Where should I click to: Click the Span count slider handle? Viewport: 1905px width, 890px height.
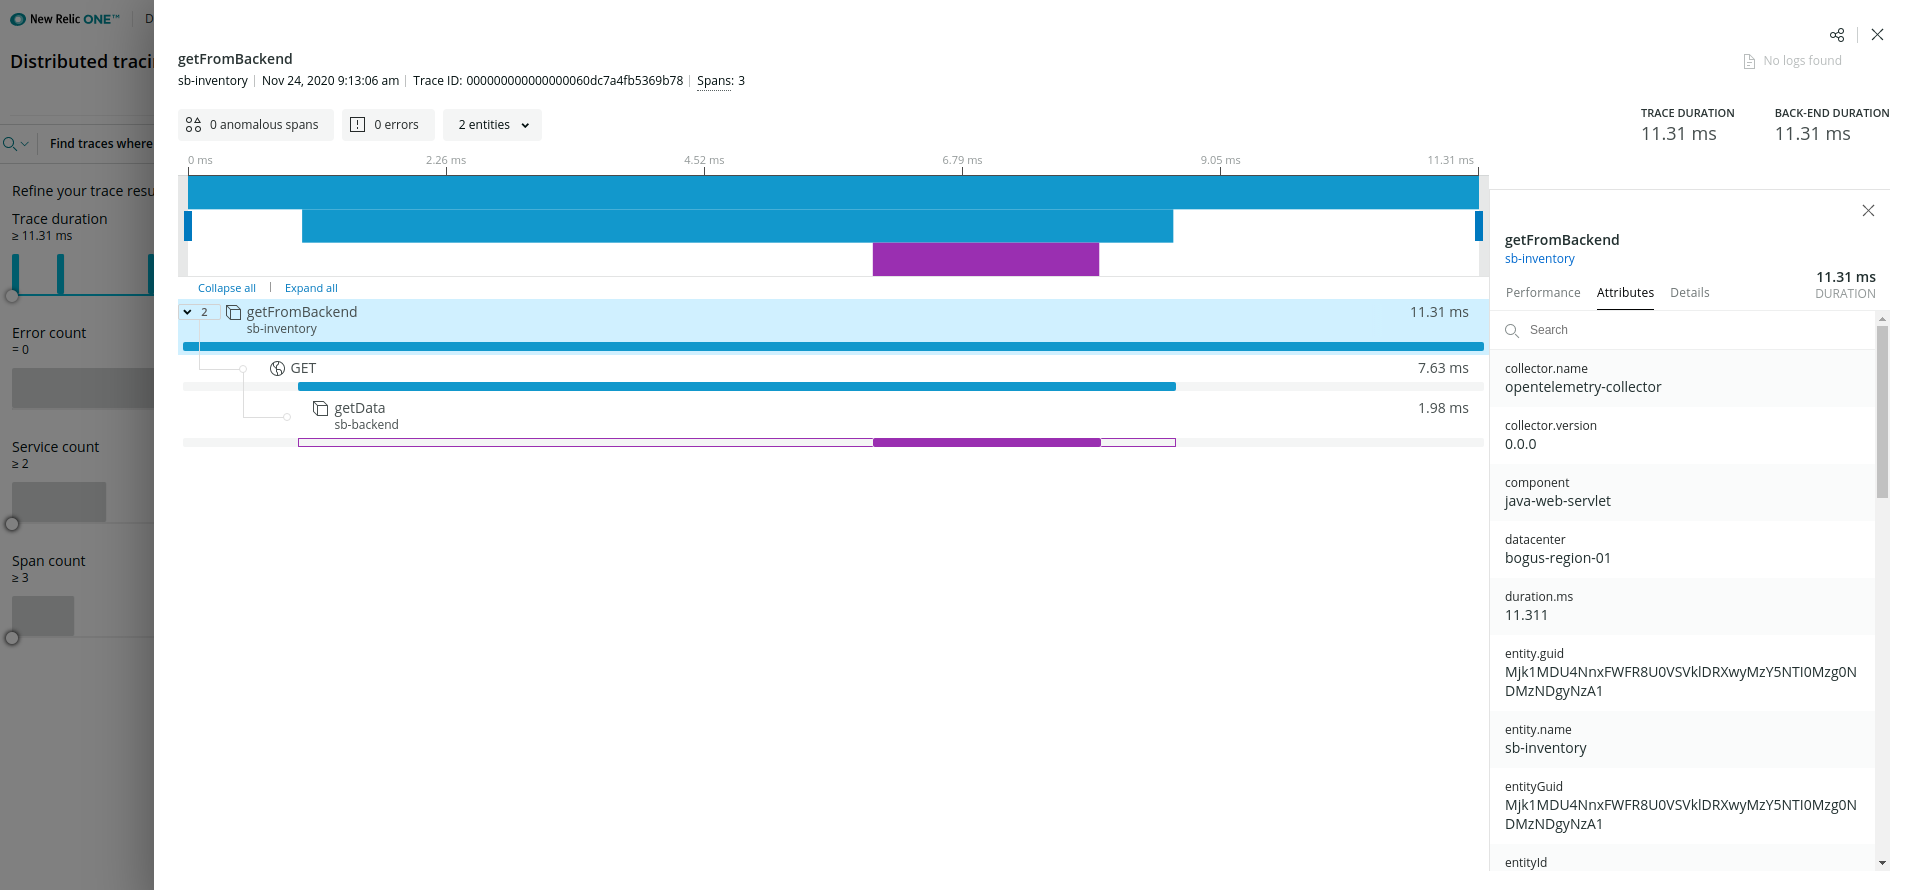click(x=12, y=638)
